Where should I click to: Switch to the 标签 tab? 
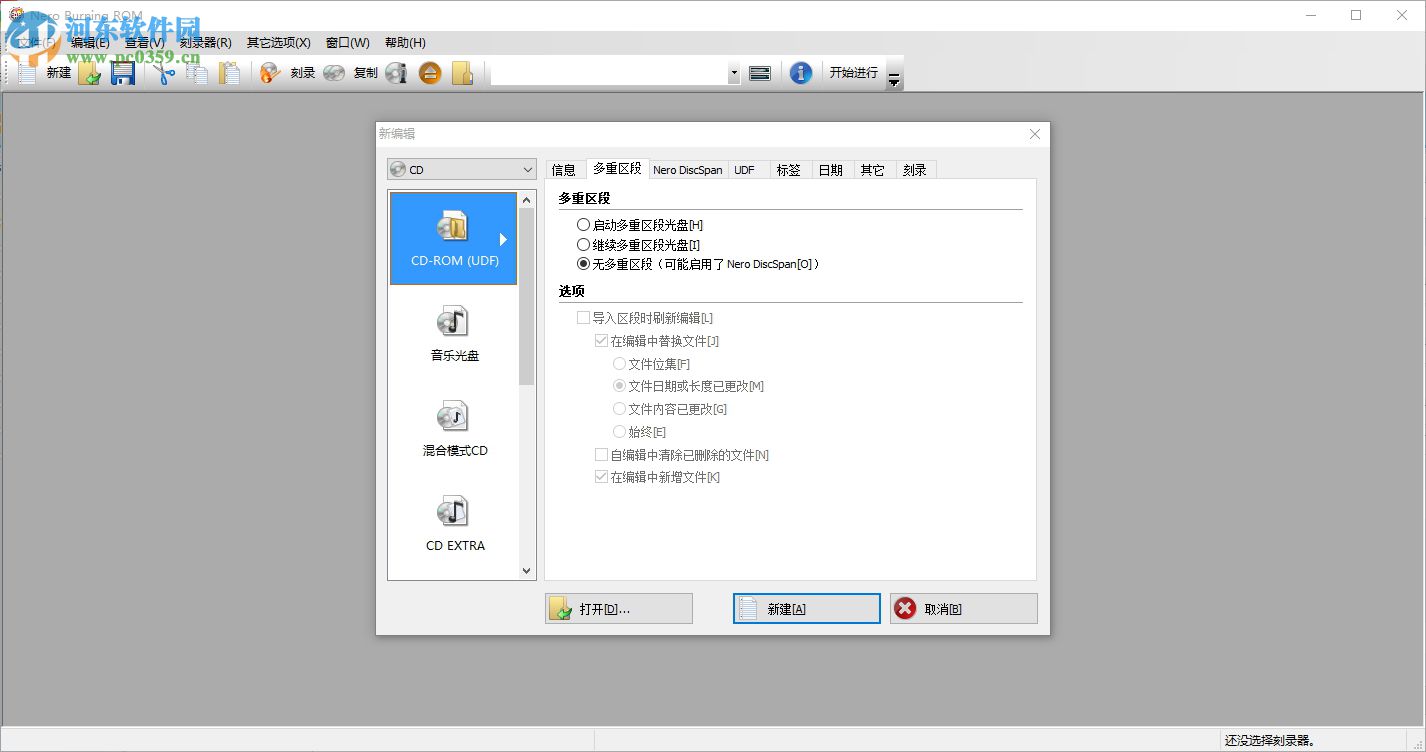pyautogui.click(x=789, y=170)
